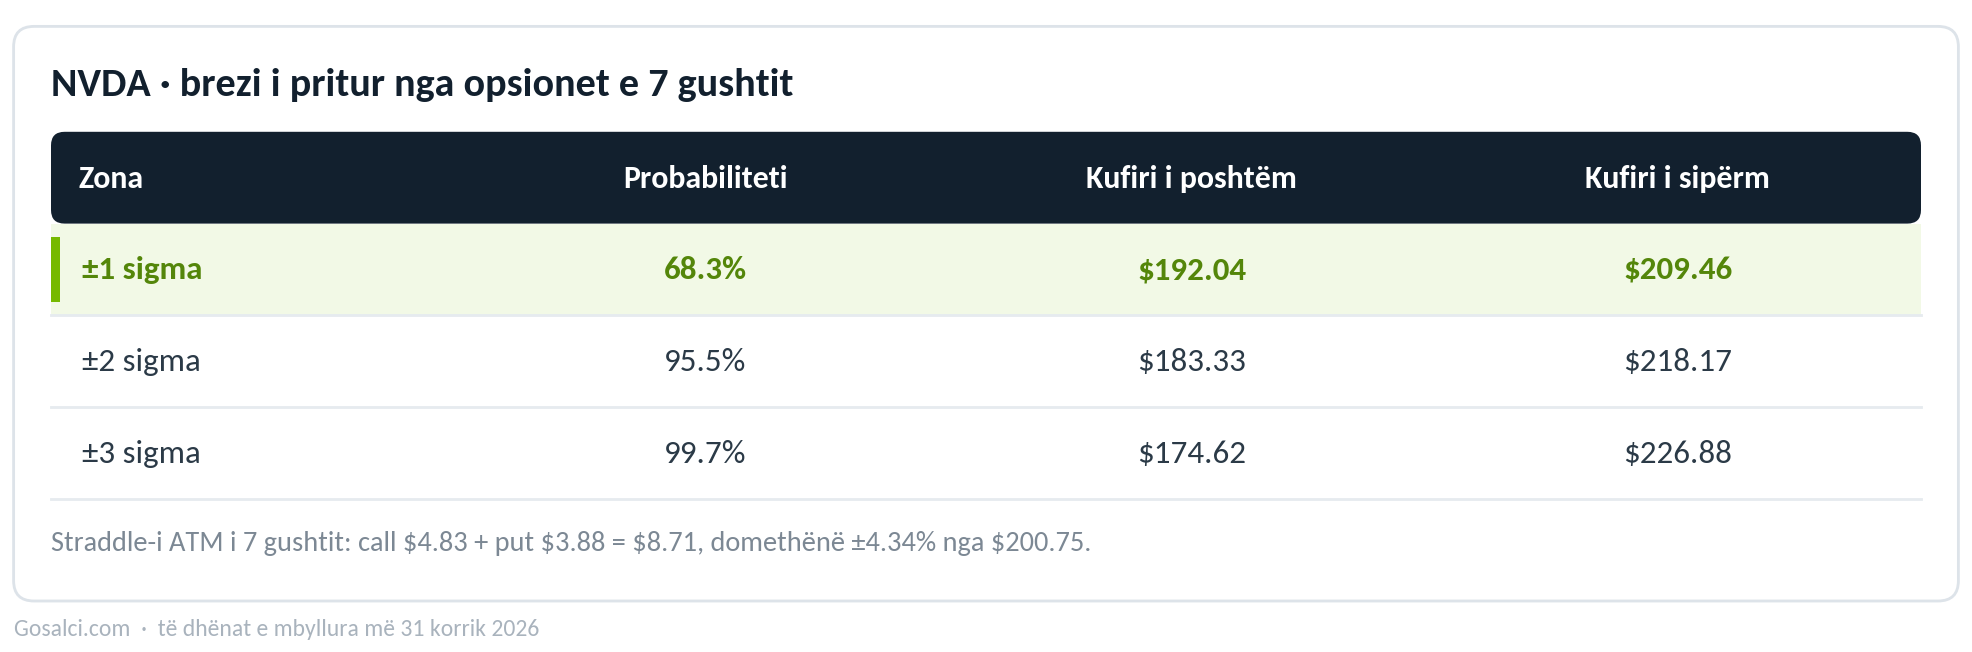This screenshot has width=1972, height=652.
Task: Select the ±3 sigma row label
Action: point(141,453)
